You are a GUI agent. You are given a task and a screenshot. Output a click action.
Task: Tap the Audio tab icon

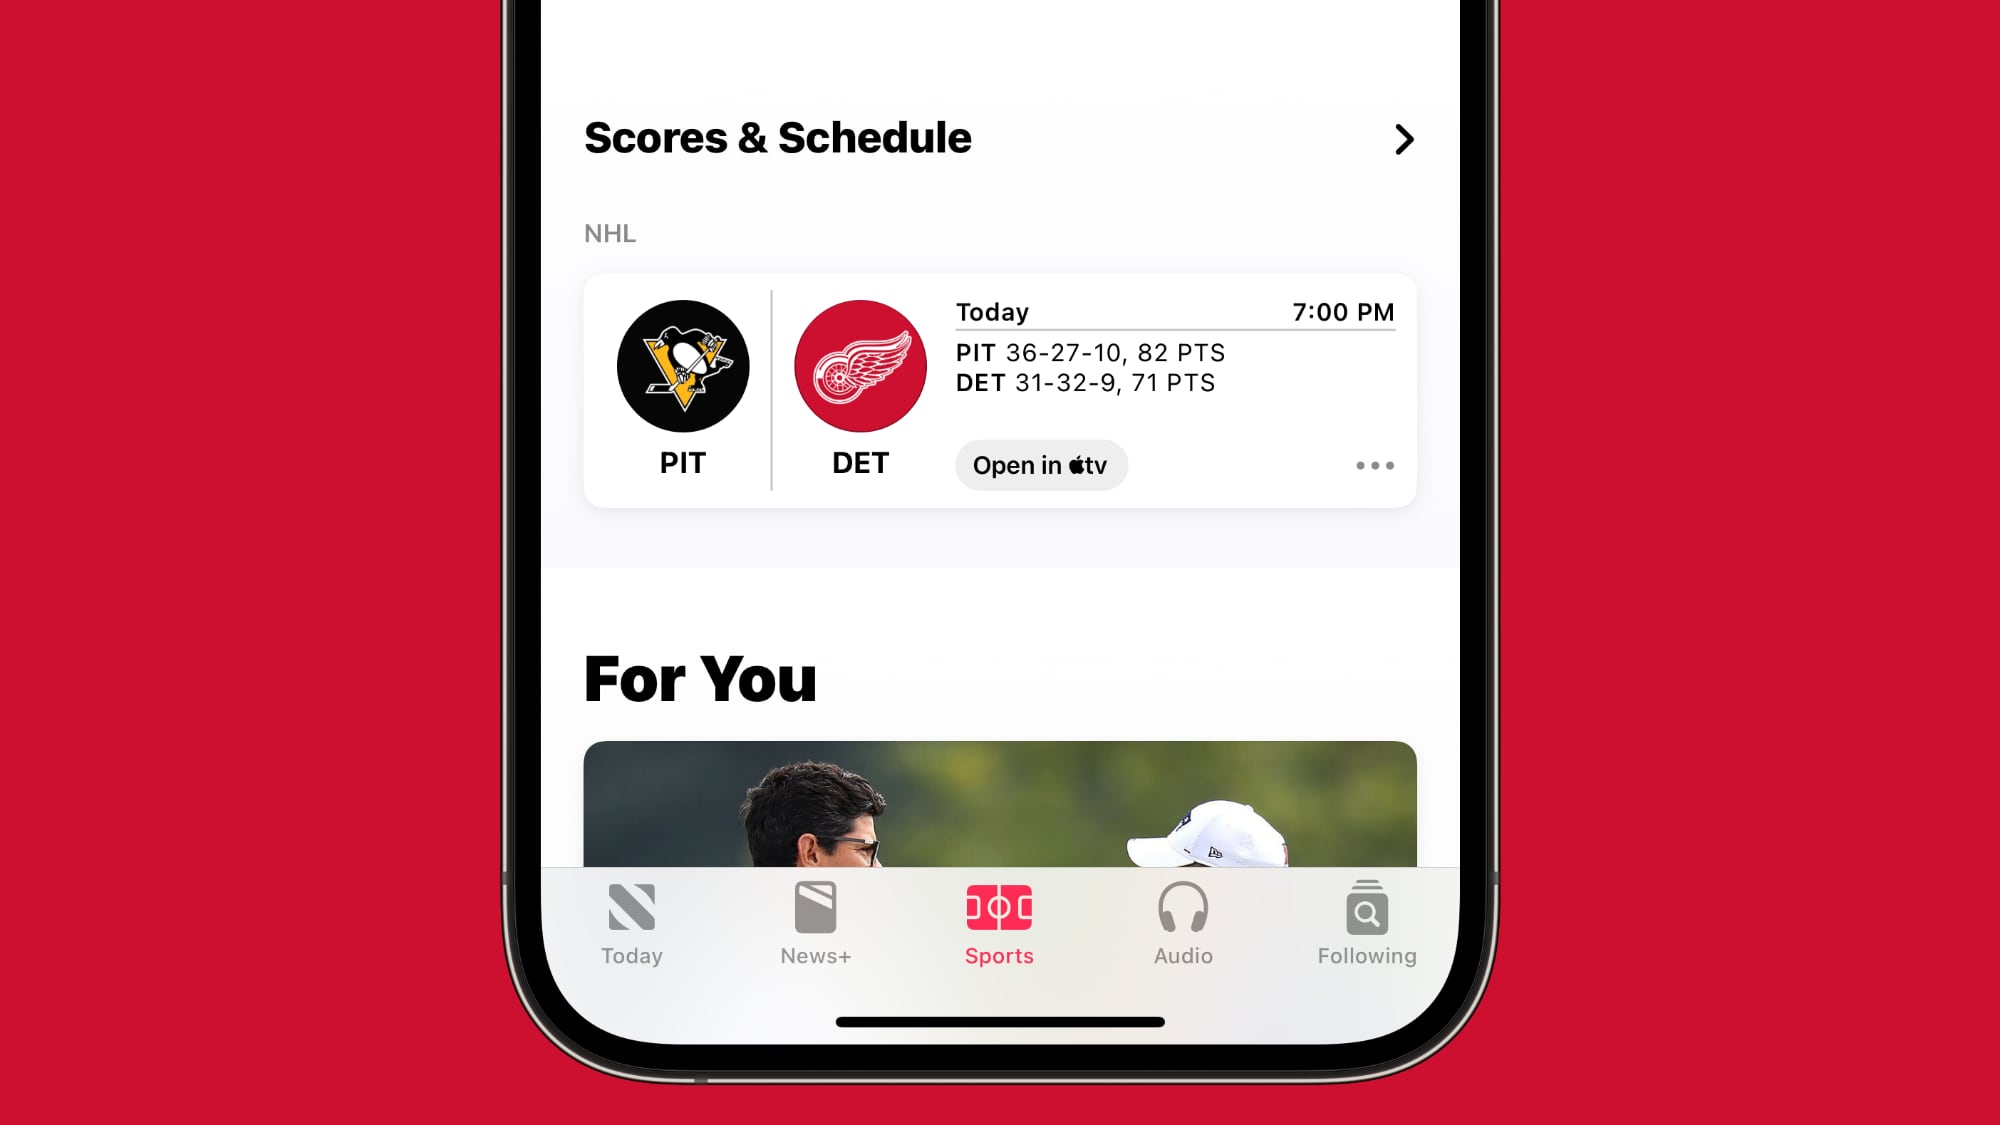(x=1183, y=923)
